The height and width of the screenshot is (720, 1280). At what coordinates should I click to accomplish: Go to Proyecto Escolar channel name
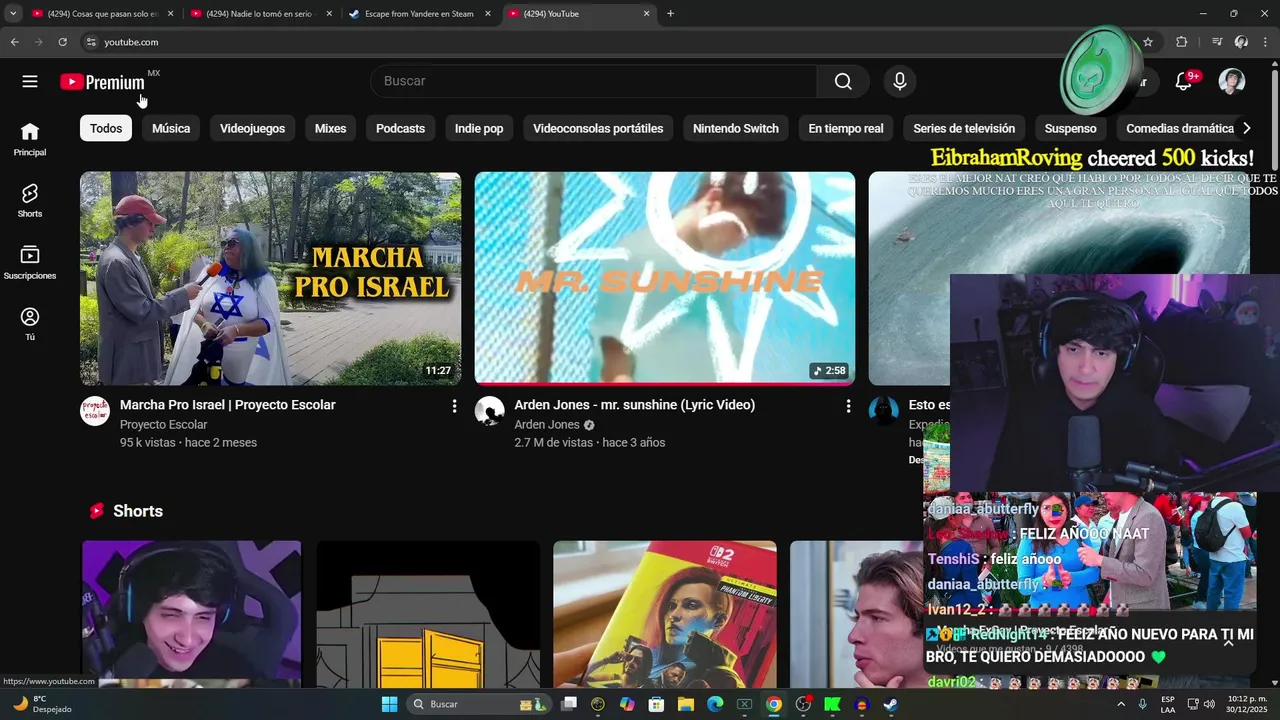click(x=163, y=424)
